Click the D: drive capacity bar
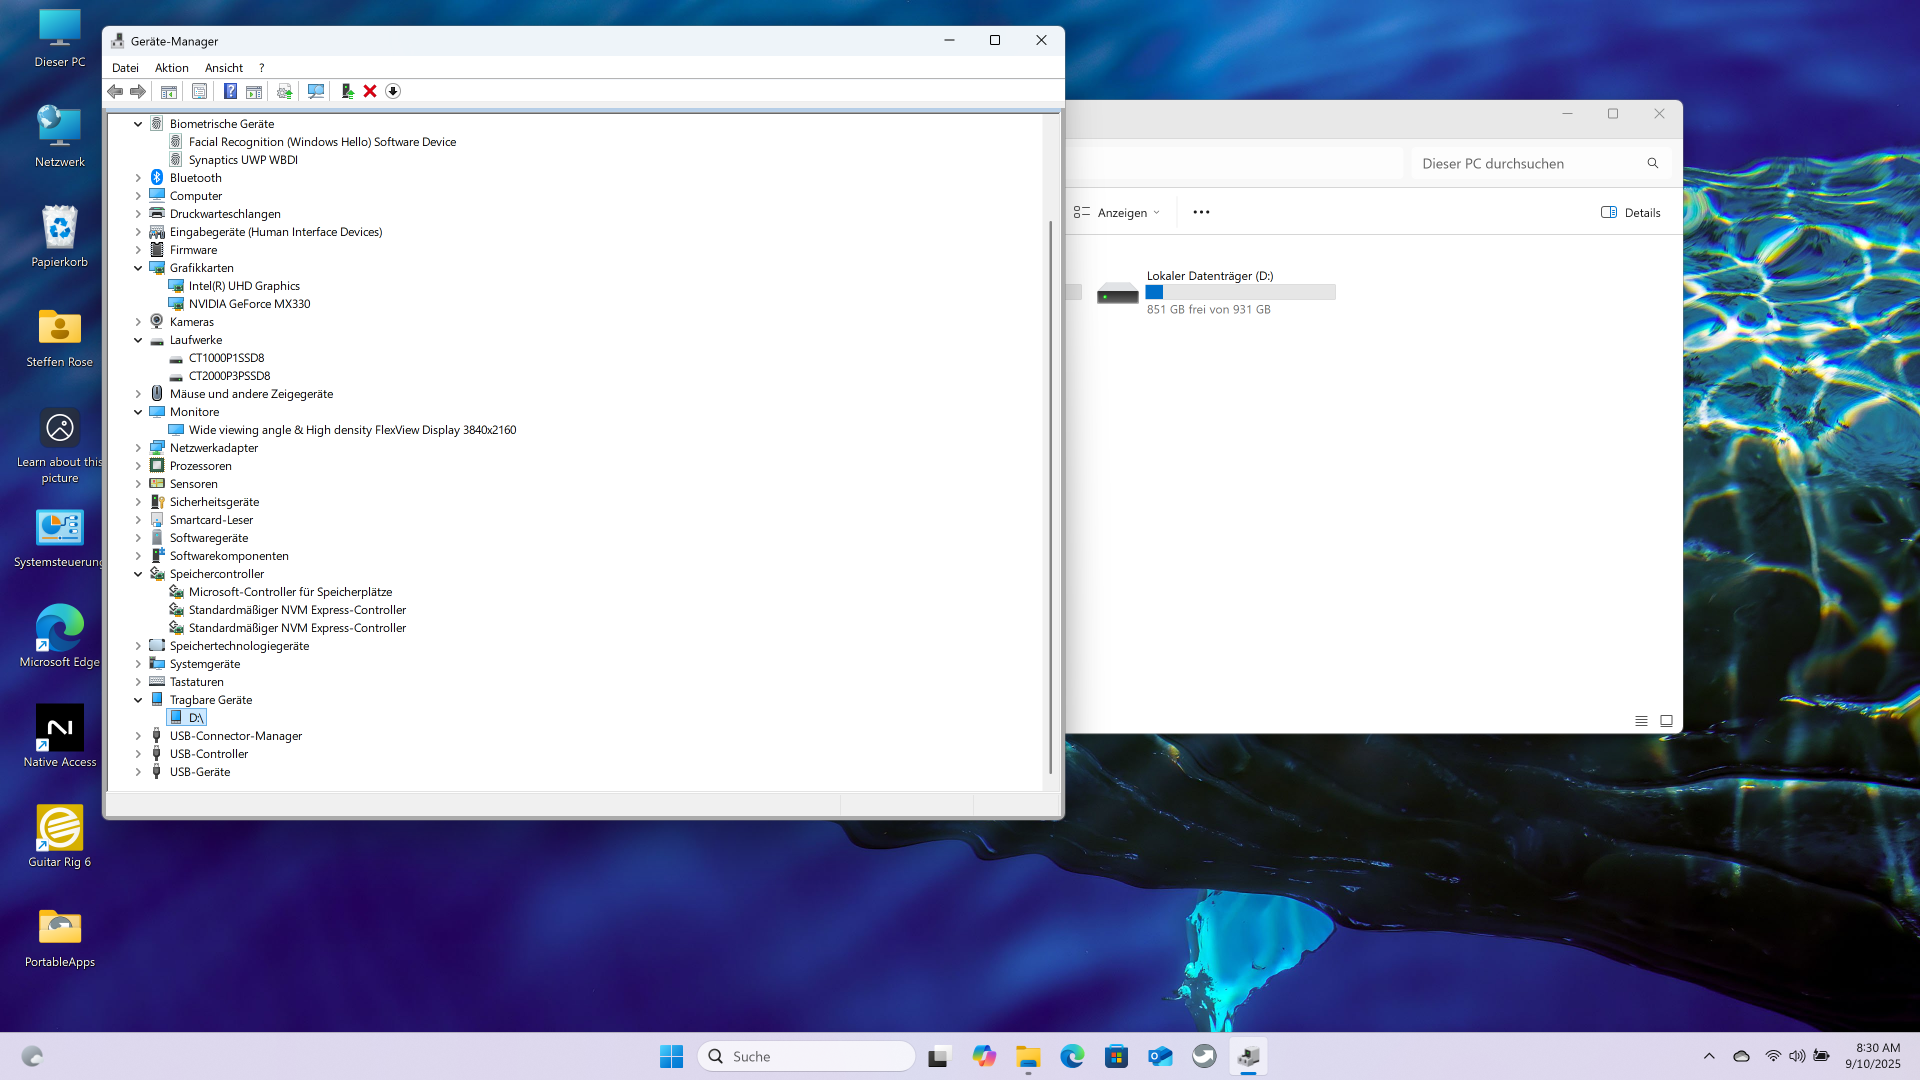1920x1080 pixels. (x=1240, y=292)
